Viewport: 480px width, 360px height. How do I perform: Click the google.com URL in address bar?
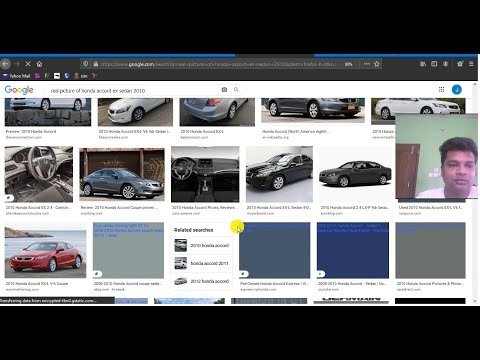[x=218, y=64]
